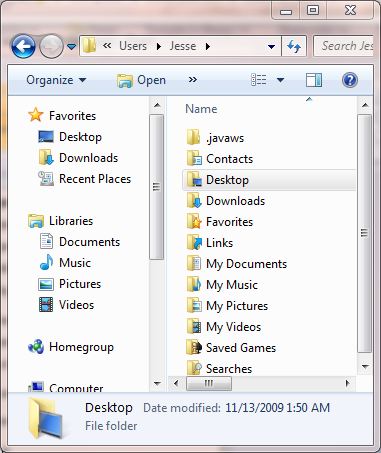
Task: Open view options dropdown arrow
Action: pos(280,80)
